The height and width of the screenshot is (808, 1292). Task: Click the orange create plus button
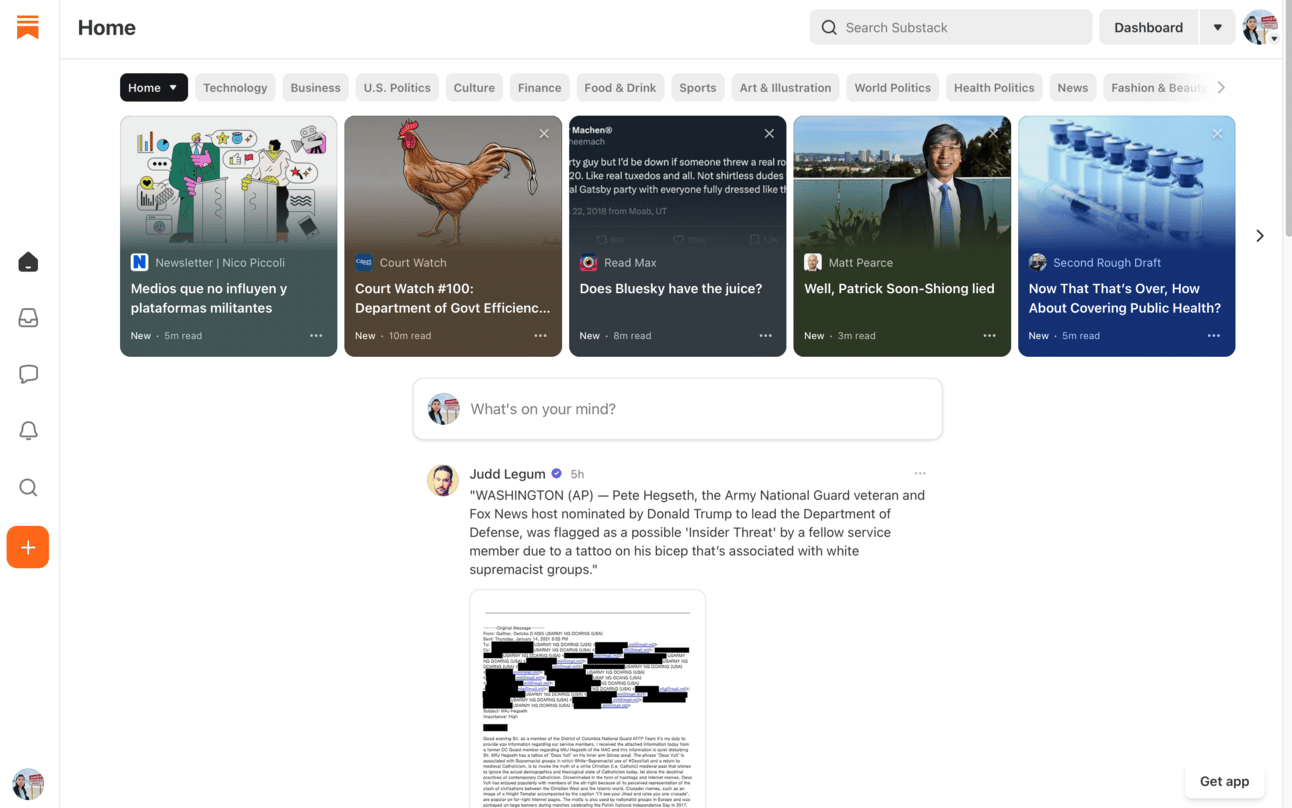28,547
